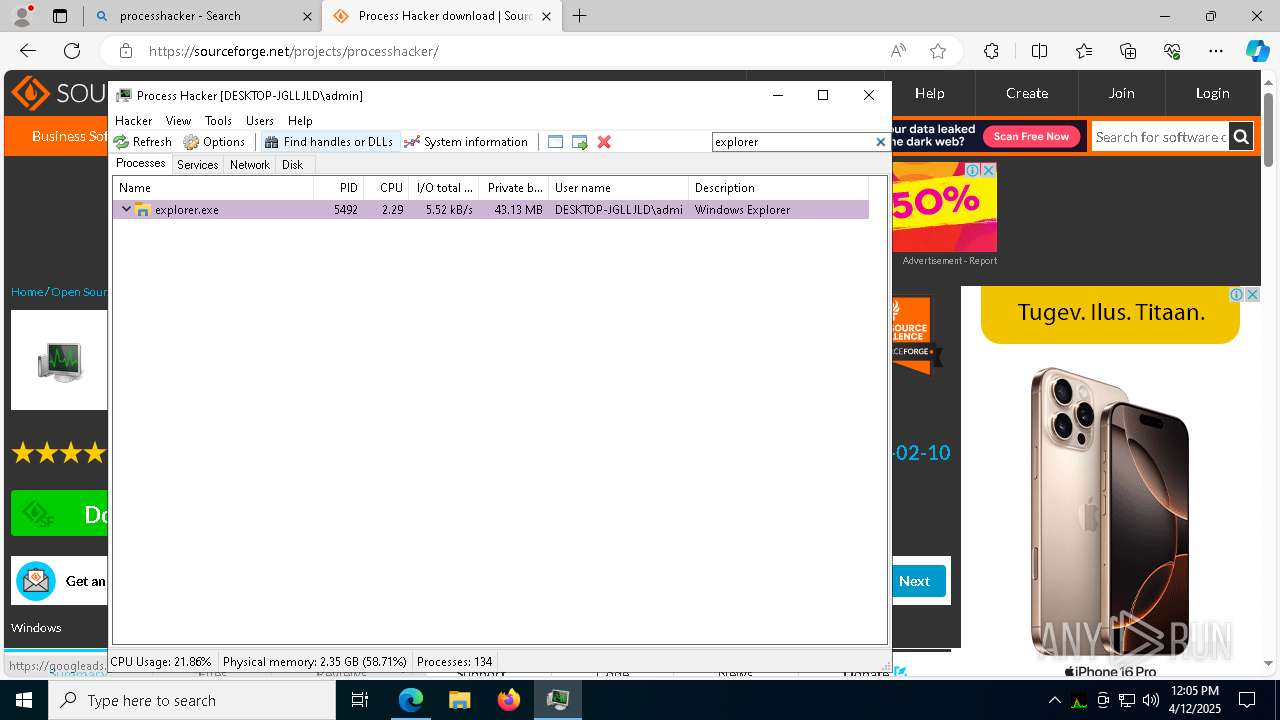Screen dimensions: 1280x720
Task: Click the Scan Free Now button
Action: click(x=1031, y=136)
